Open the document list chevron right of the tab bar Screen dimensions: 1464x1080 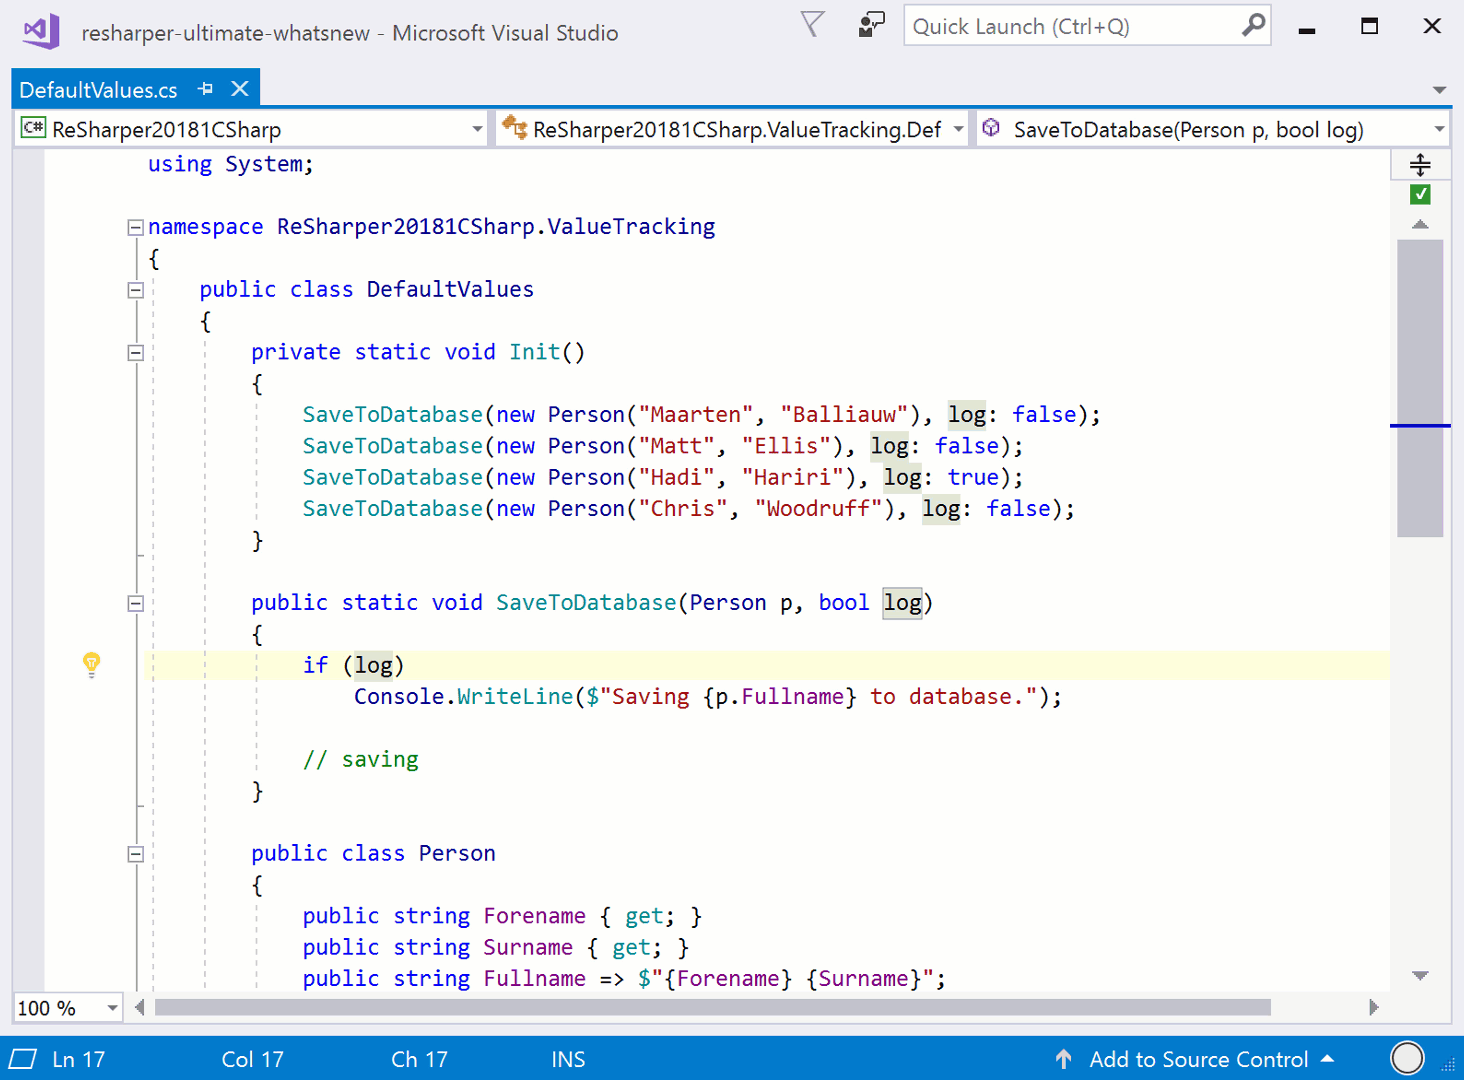tap(1440, 89)
